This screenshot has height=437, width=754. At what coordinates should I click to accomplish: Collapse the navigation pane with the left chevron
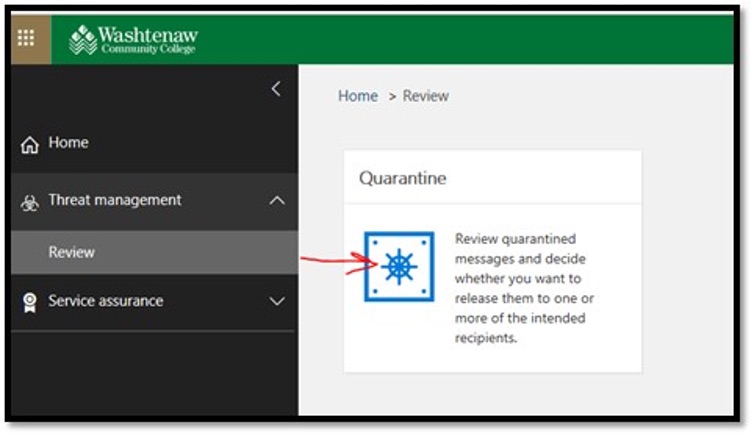[276, 88]
